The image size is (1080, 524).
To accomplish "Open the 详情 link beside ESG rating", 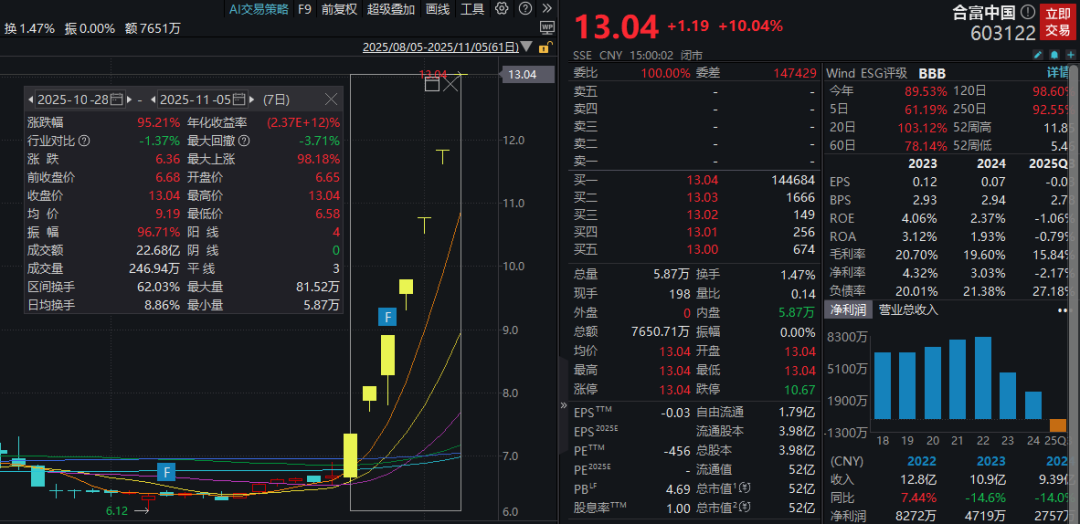I will (x=1060, y=73).
